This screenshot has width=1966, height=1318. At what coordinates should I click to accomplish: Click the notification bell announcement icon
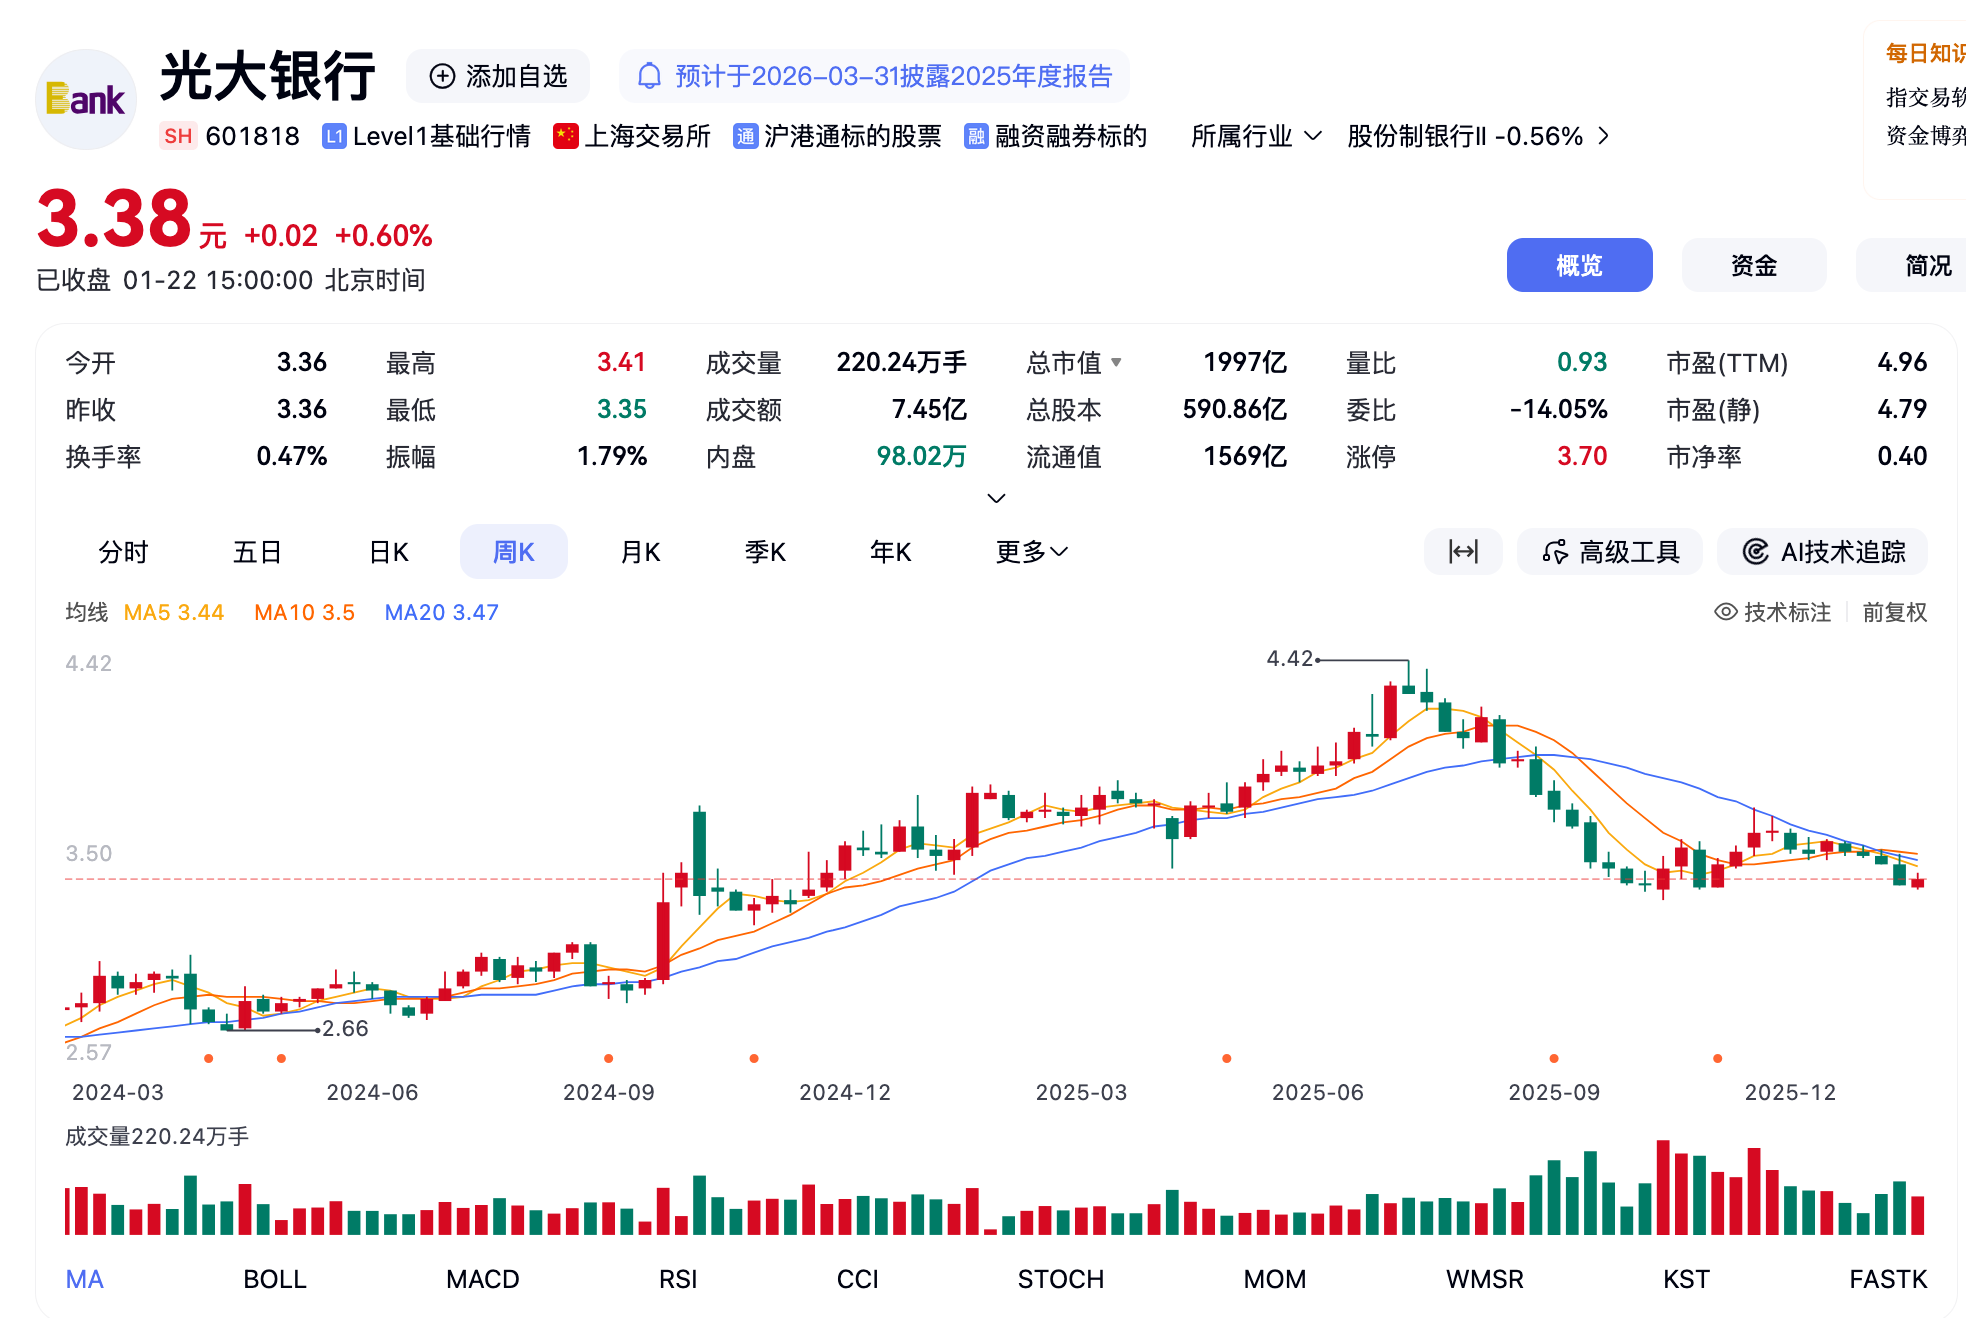(x=651, y=76)
